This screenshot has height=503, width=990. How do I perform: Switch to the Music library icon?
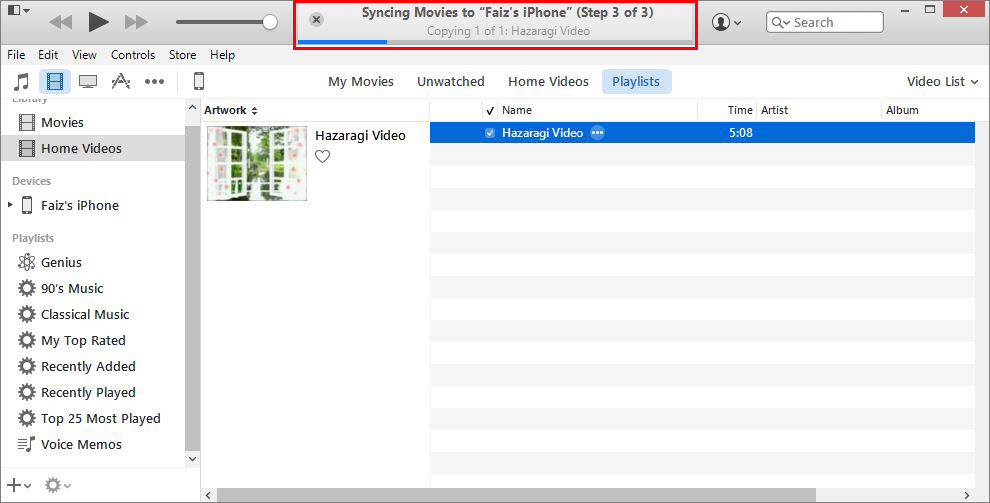(21, 81)
